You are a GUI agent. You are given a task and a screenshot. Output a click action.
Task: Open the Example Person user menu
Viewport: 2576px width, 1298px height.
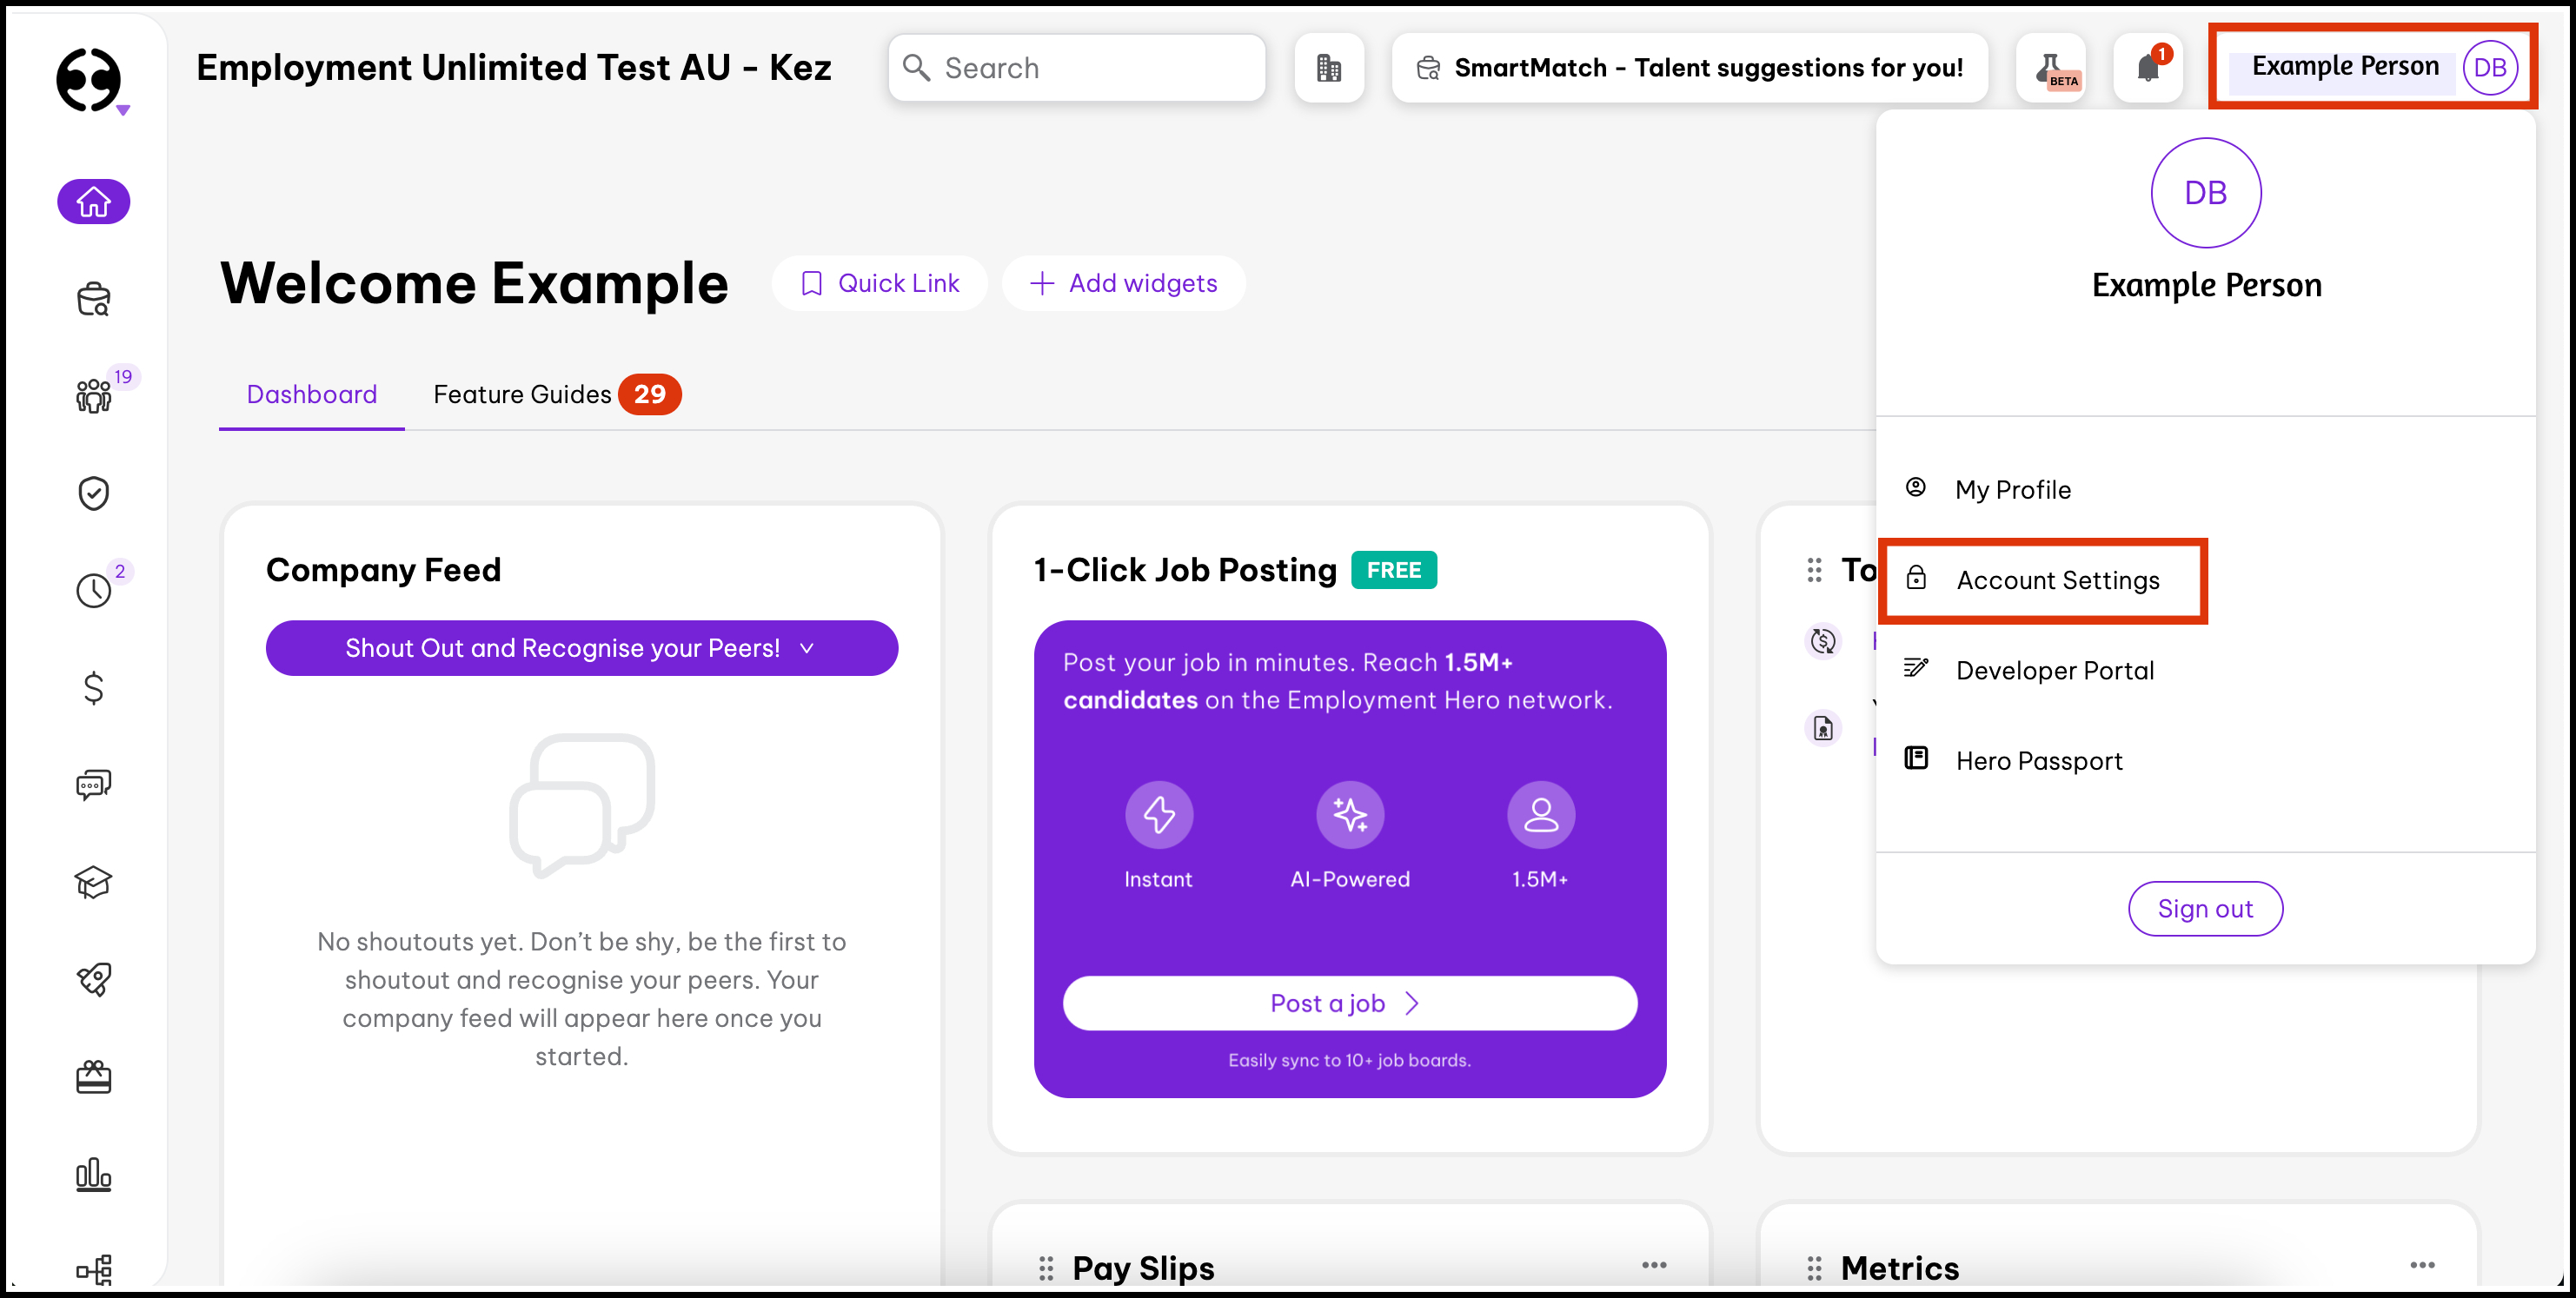coord(2372,67)
